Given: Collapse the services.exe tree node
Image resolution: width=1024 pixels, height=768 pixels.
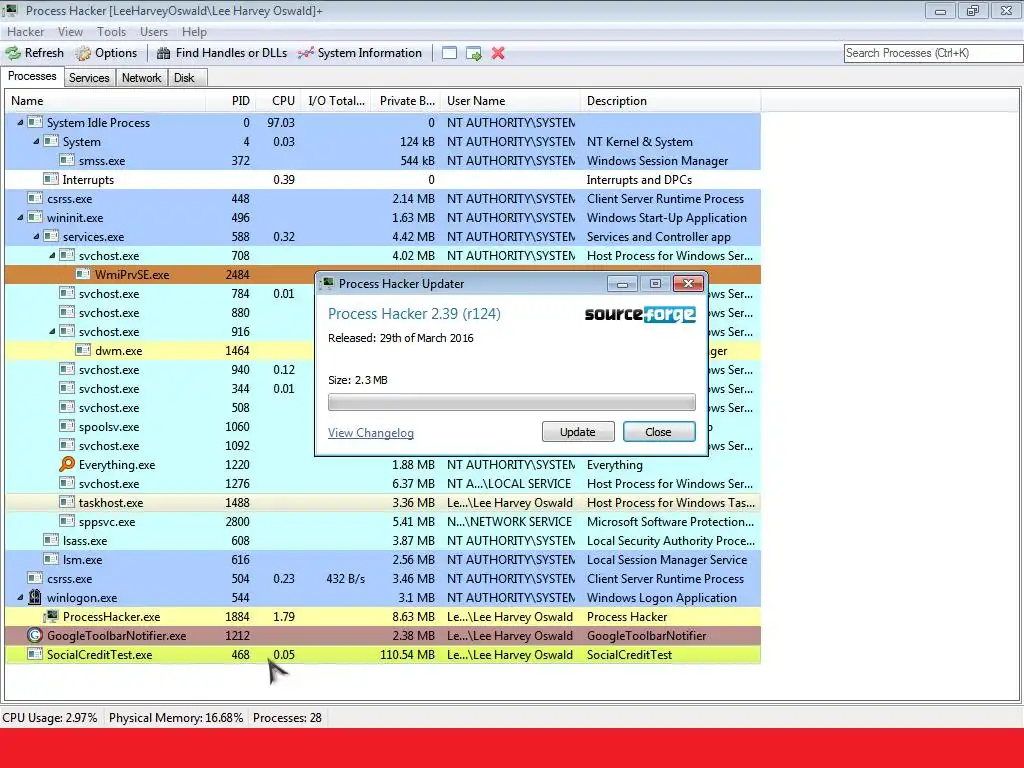Looking at the screenshot, I should point(36,236).
